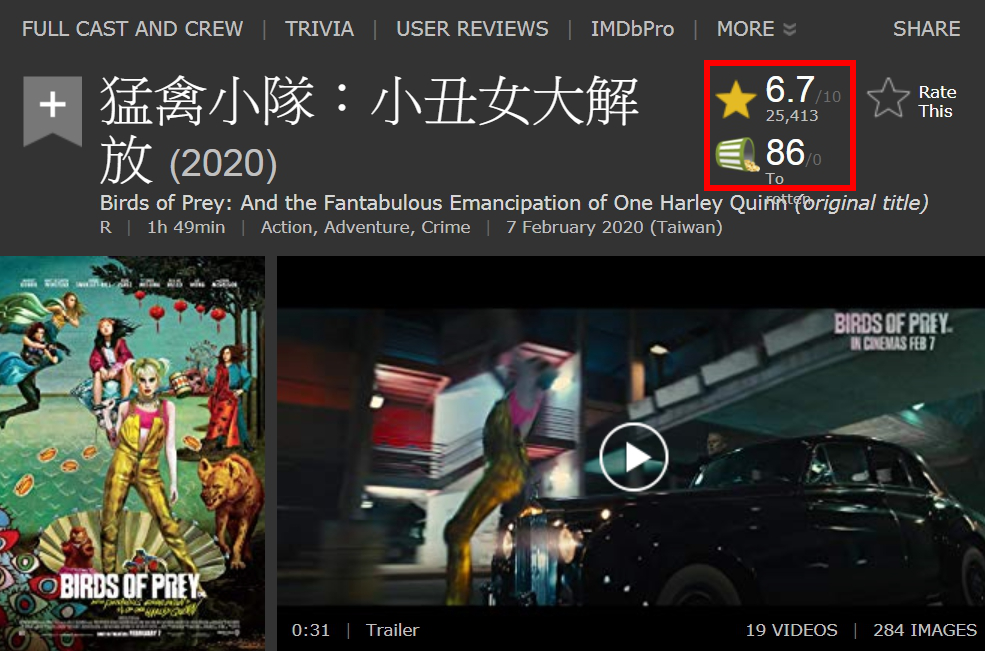This screenshot has height=651, width=985.
Task: Click the SHARE button
Action: [927, 29]
